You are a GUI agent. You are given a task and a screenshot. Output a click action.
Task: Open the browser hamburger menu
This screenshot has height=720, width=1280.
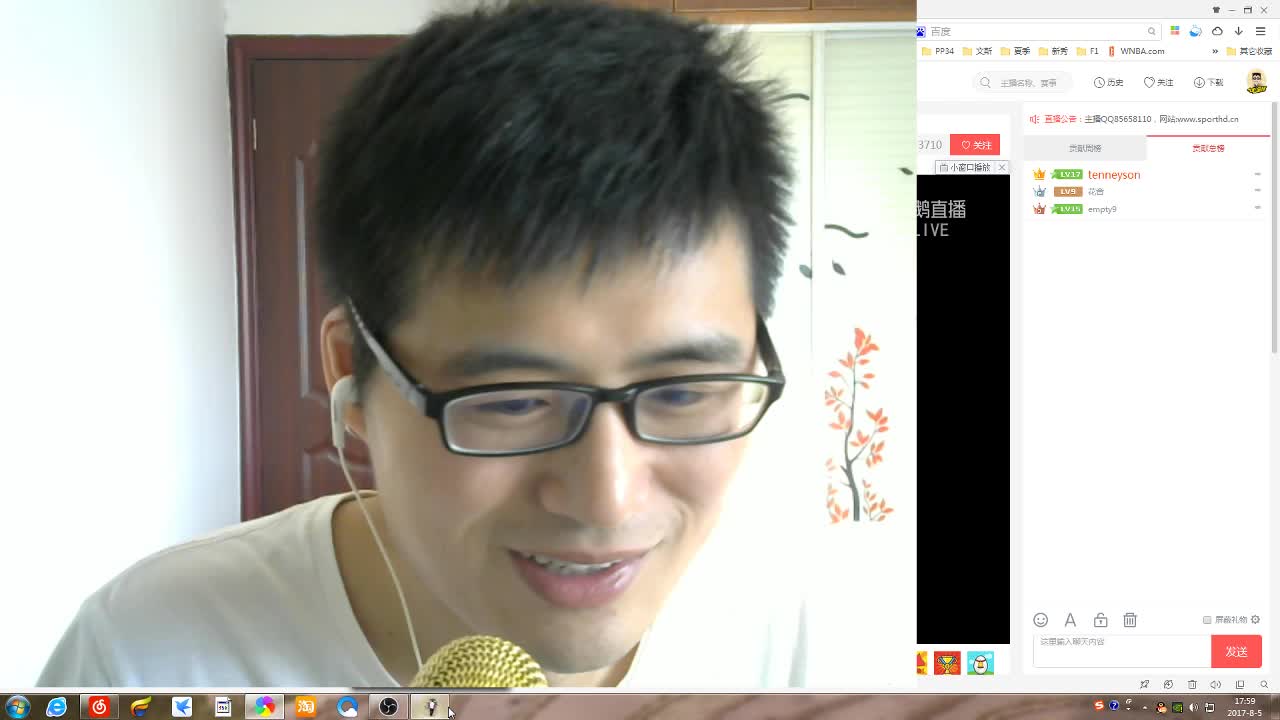tap(1260, 31)
